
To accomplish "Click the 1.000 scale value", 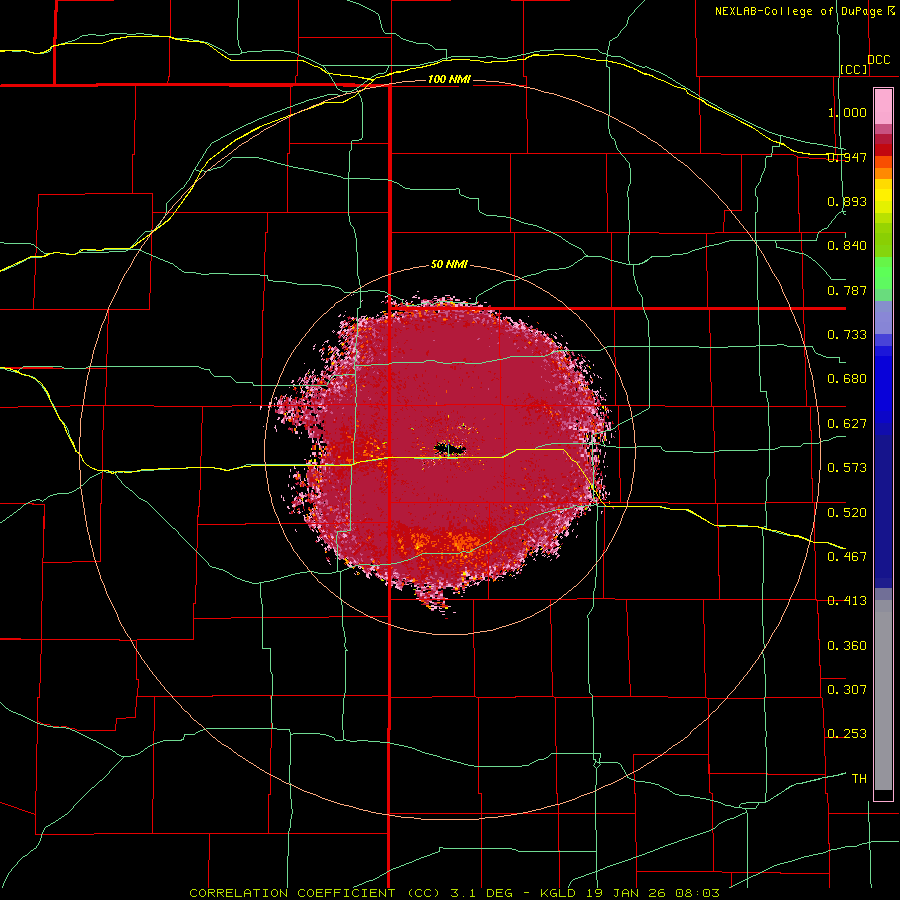I will coord(847,112).
